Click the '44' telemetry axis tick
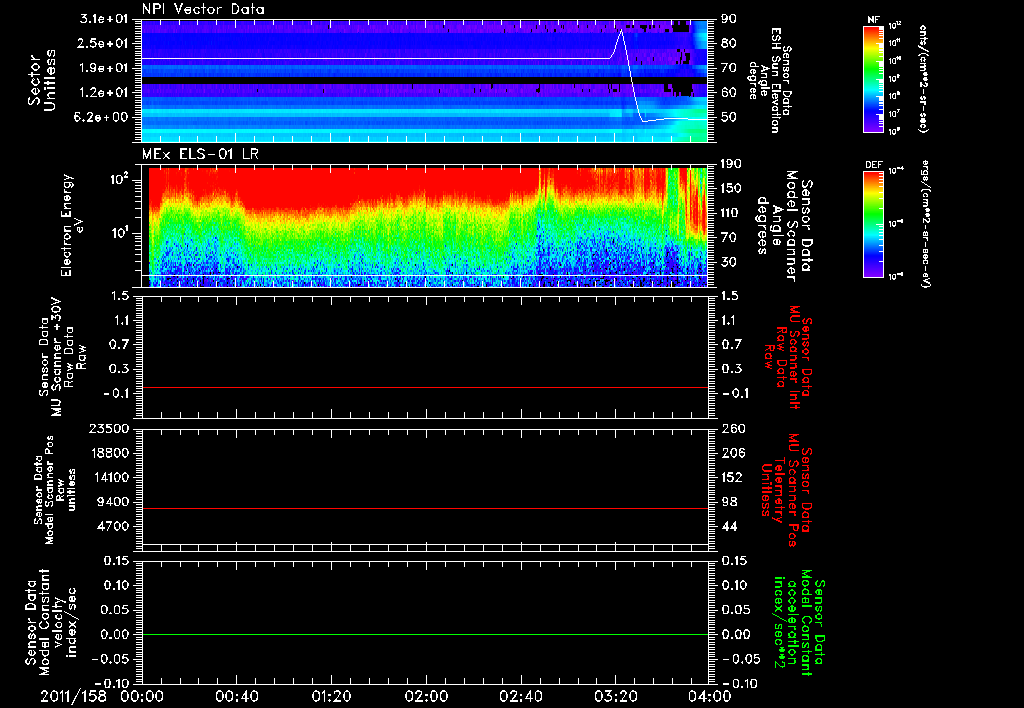 coord(729,526)
